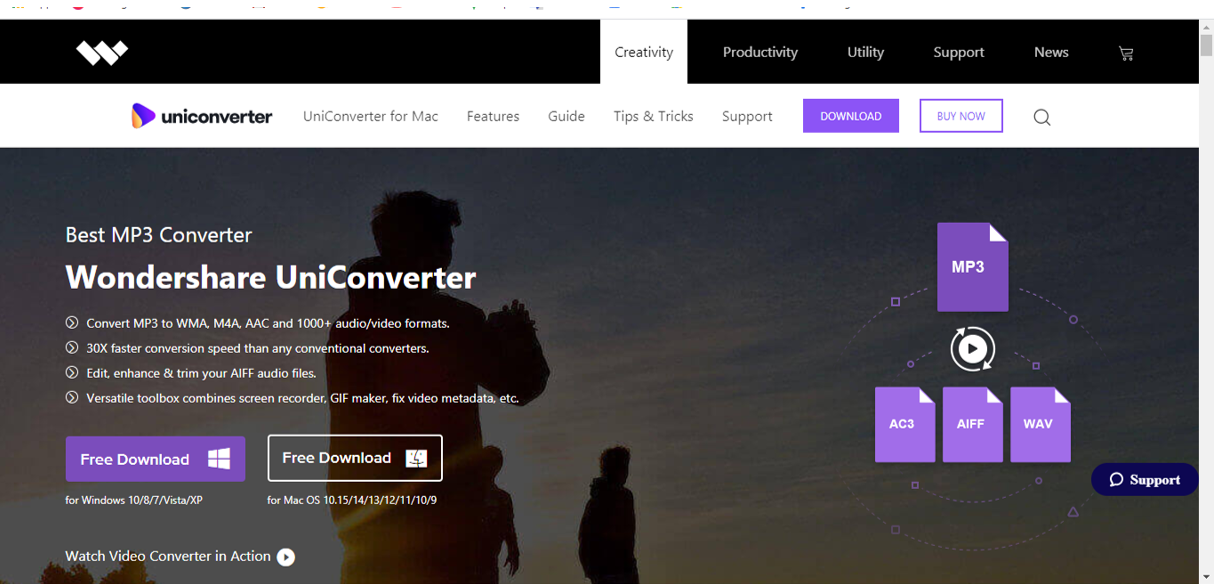Click the WAV file icon
1214x584 pixels.
click(1040, 424)
